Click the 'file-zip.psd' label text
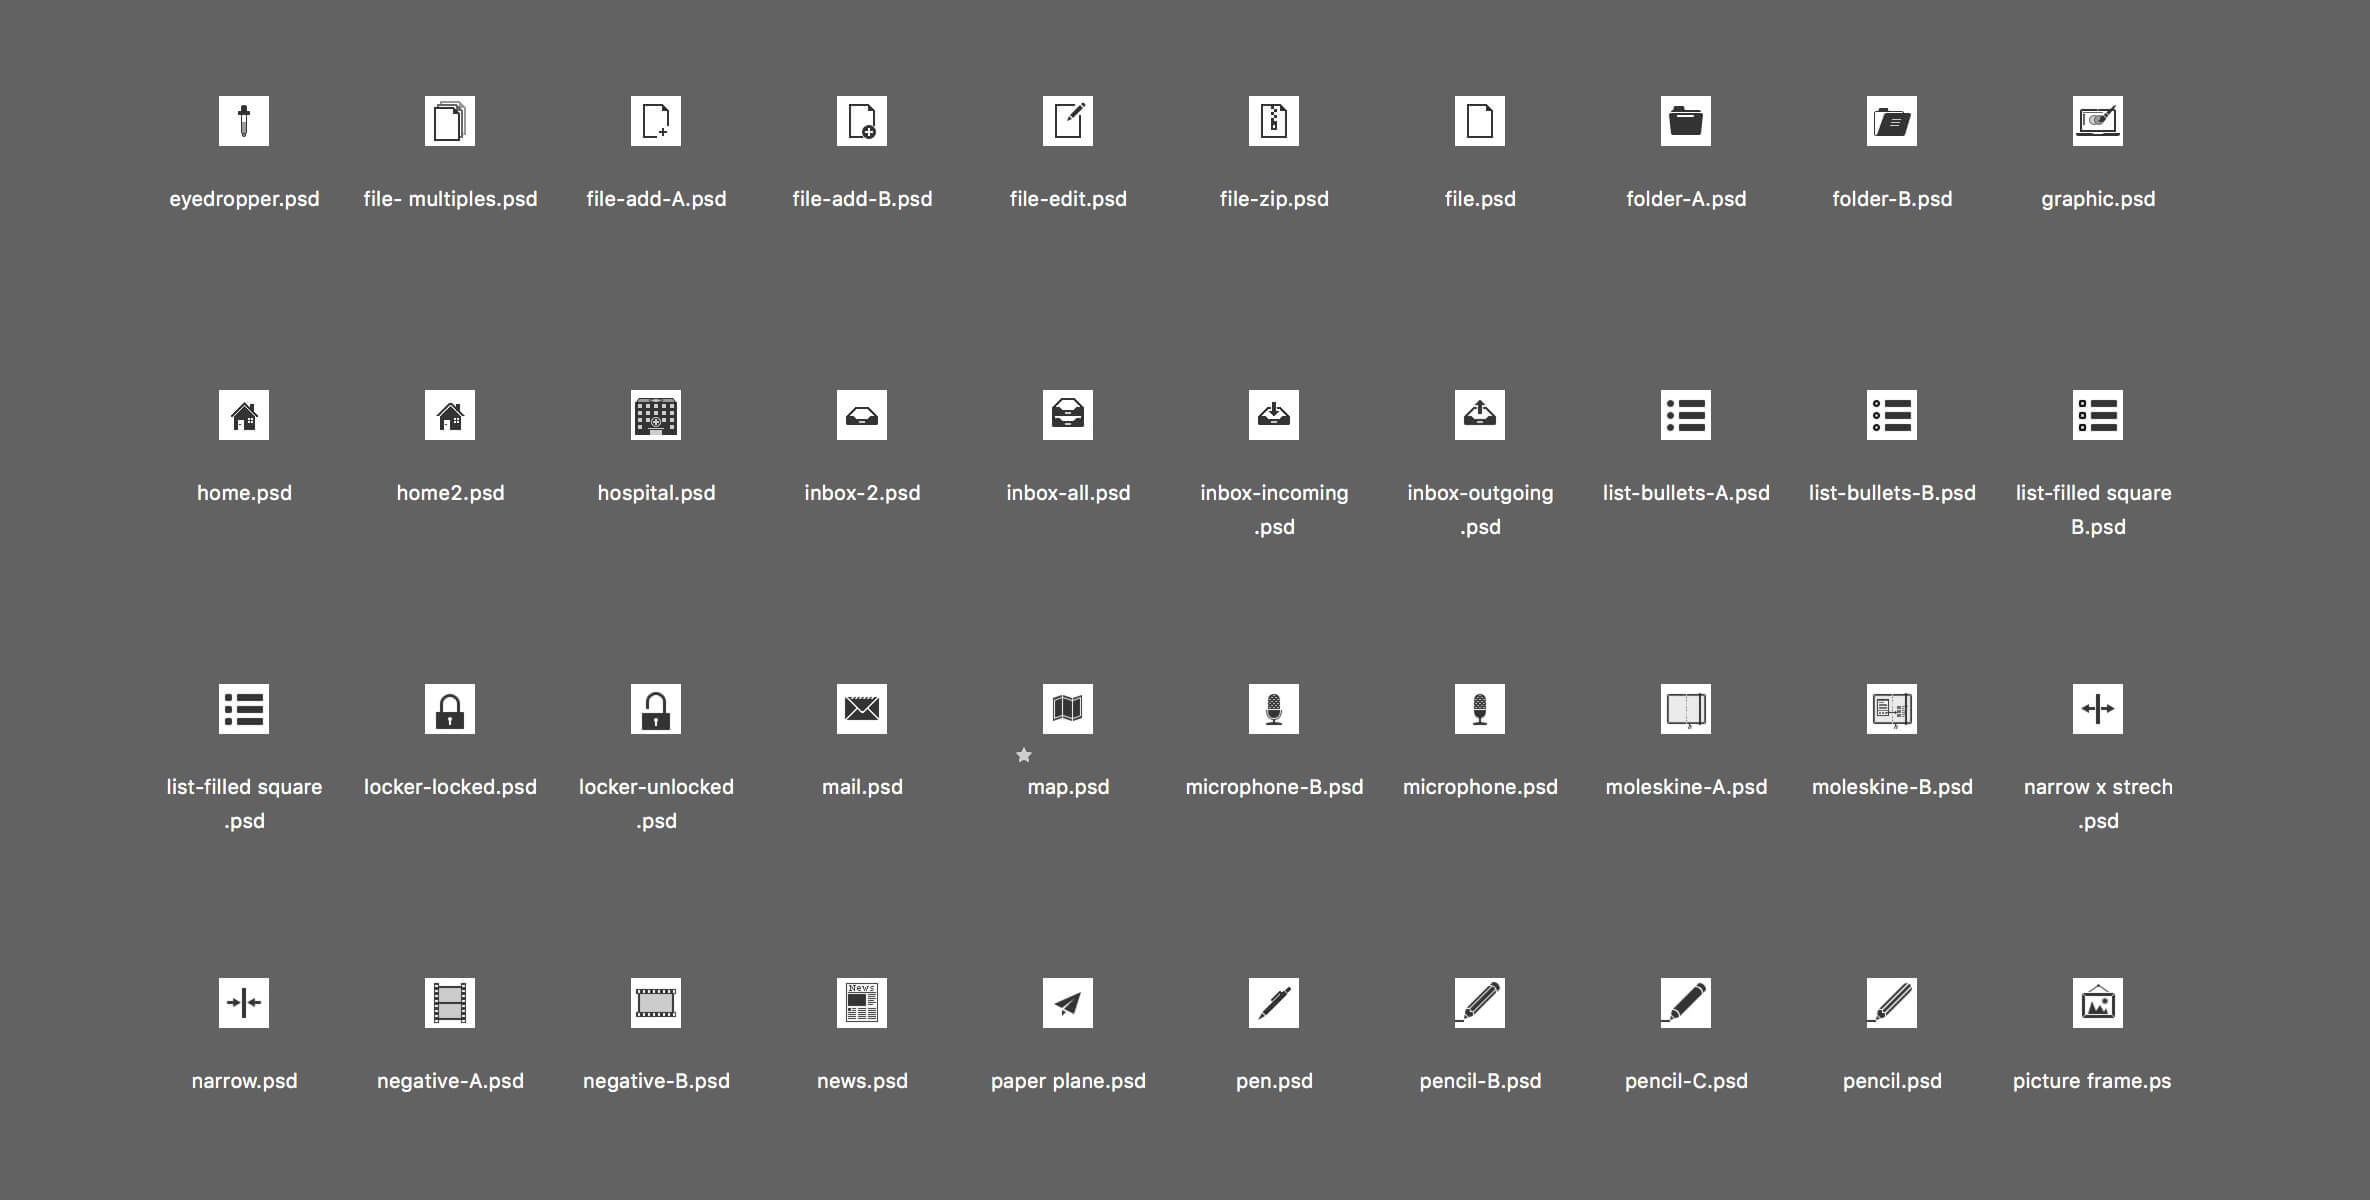This screenshot has width=2370, height=1200. point(1274,199)
